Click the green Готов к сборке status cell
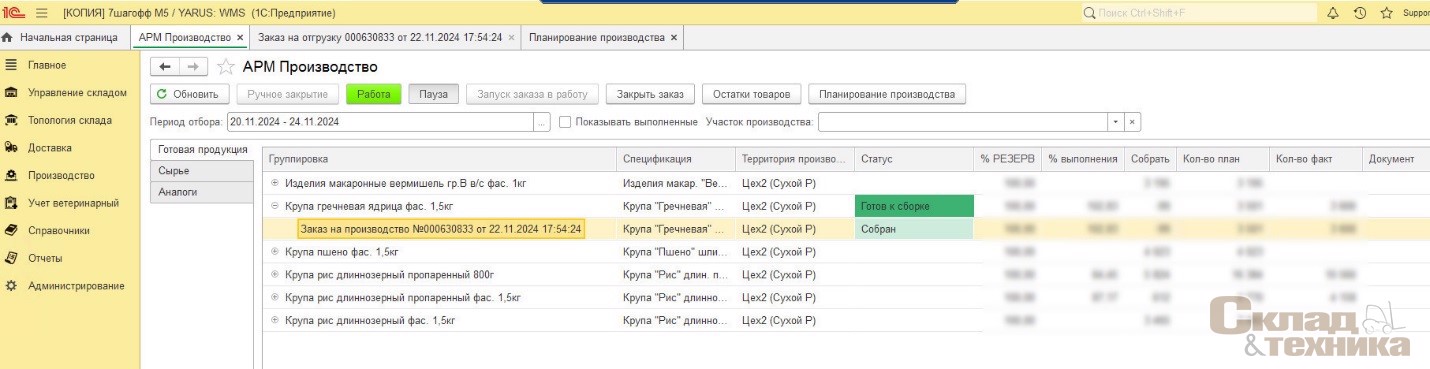Viewport: 1430px width, 369px height. 914,206
